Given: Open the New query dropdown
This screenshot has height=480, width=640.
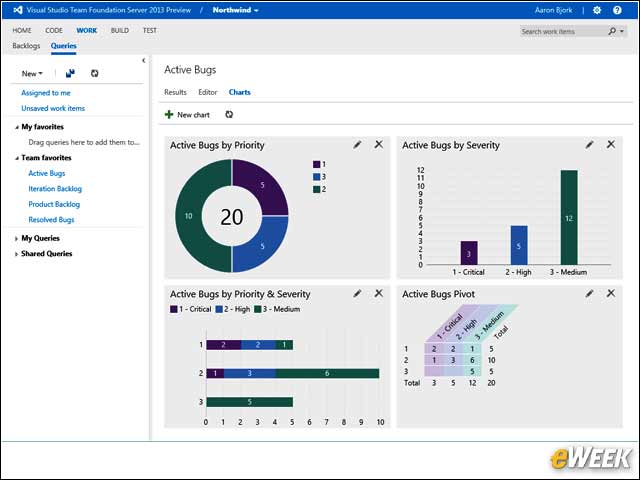Looking at the screenshot, I should tap(32, 74).
